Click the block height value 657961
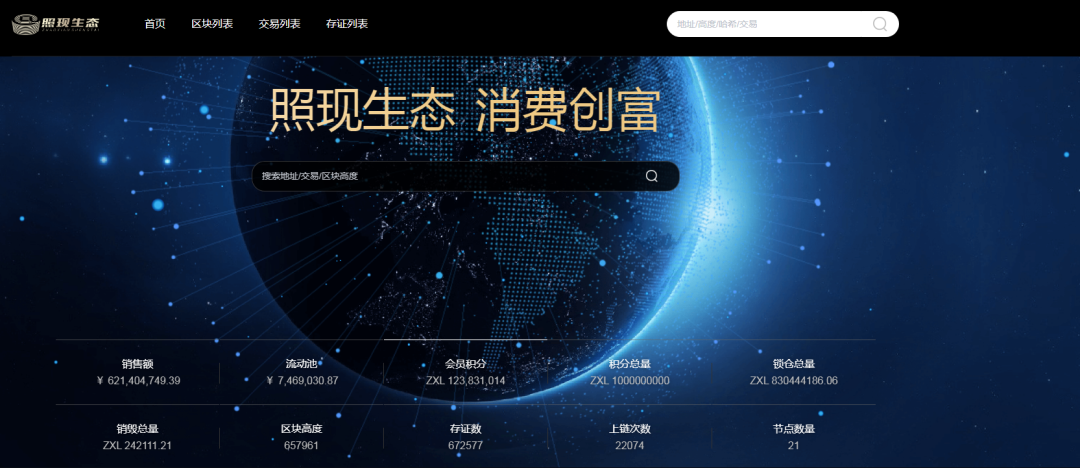This screenshot has height=468, width=1080. pos(301,445)
